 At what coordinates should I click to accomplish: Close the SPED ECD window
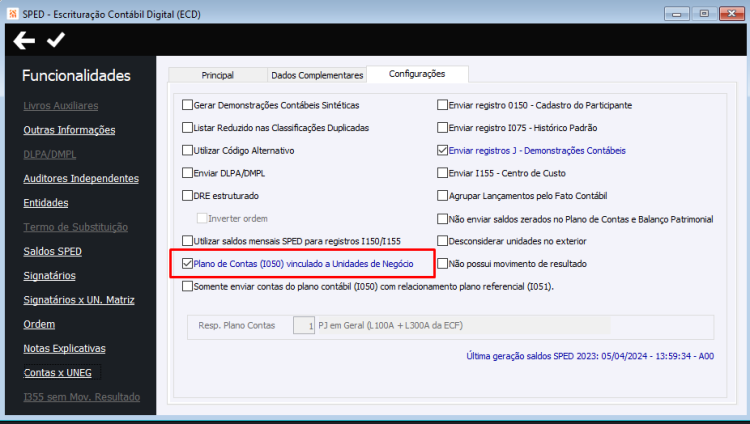[732, 14]
